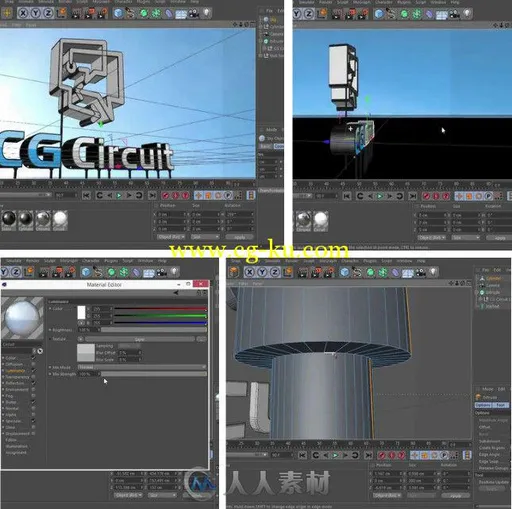Go to start frame in CG Circuit timeline
Image resolution: width=512 pixels, height=509 pixels.
click(86, 196)
